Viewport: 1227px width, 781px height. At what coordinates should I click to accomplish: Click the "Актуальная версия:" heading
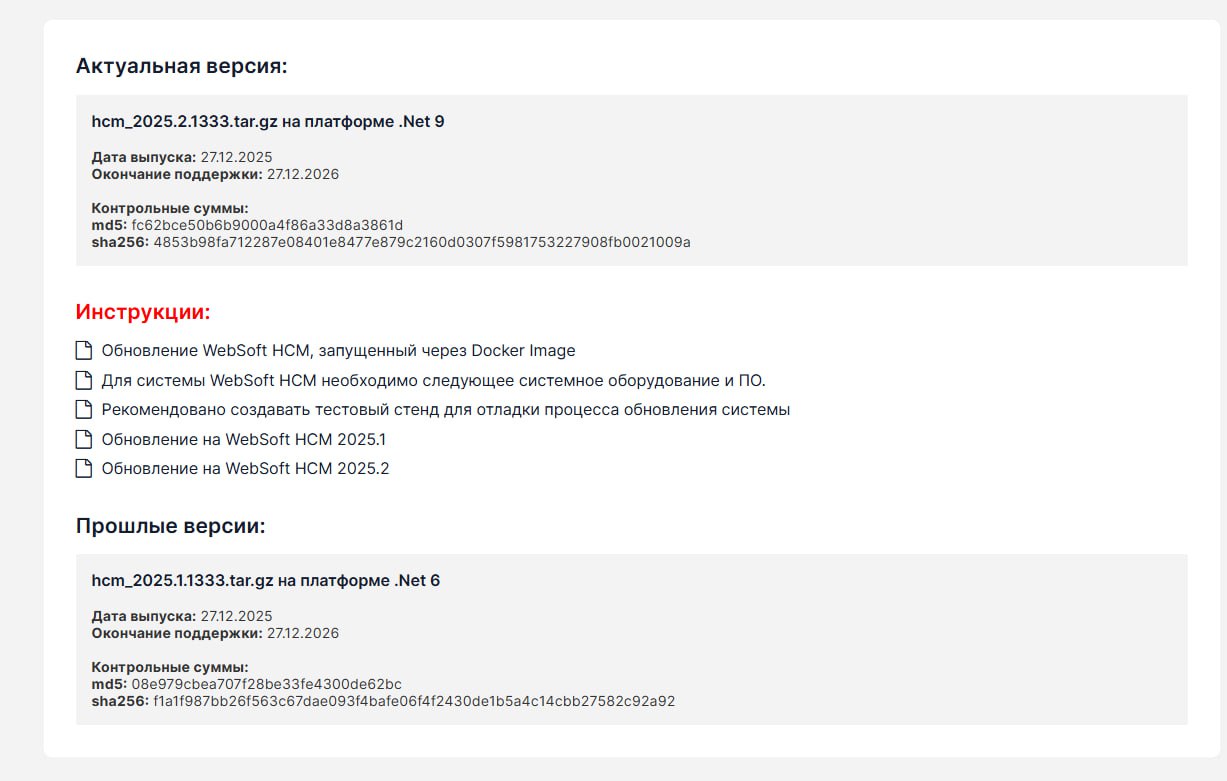tap(181, 67)
